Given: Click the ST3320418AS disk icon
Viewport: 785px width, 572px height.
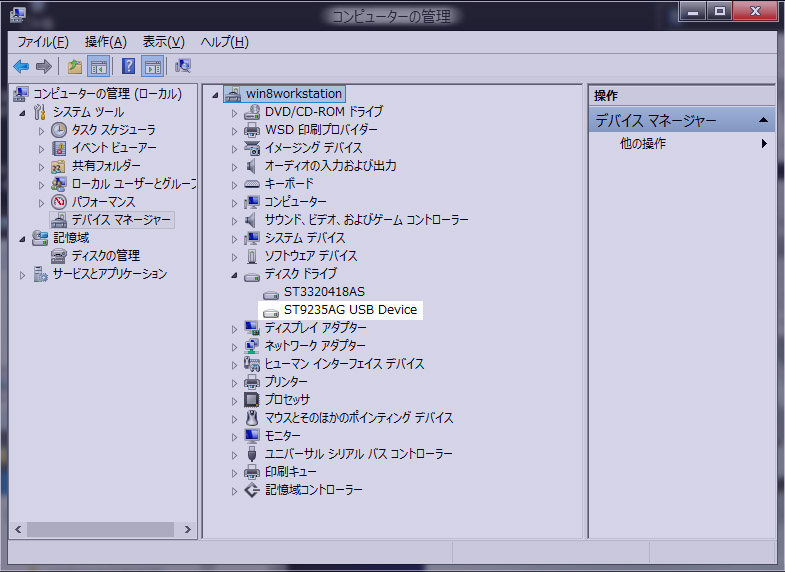Looking at the screenshot, I should [x=271, y=294].
